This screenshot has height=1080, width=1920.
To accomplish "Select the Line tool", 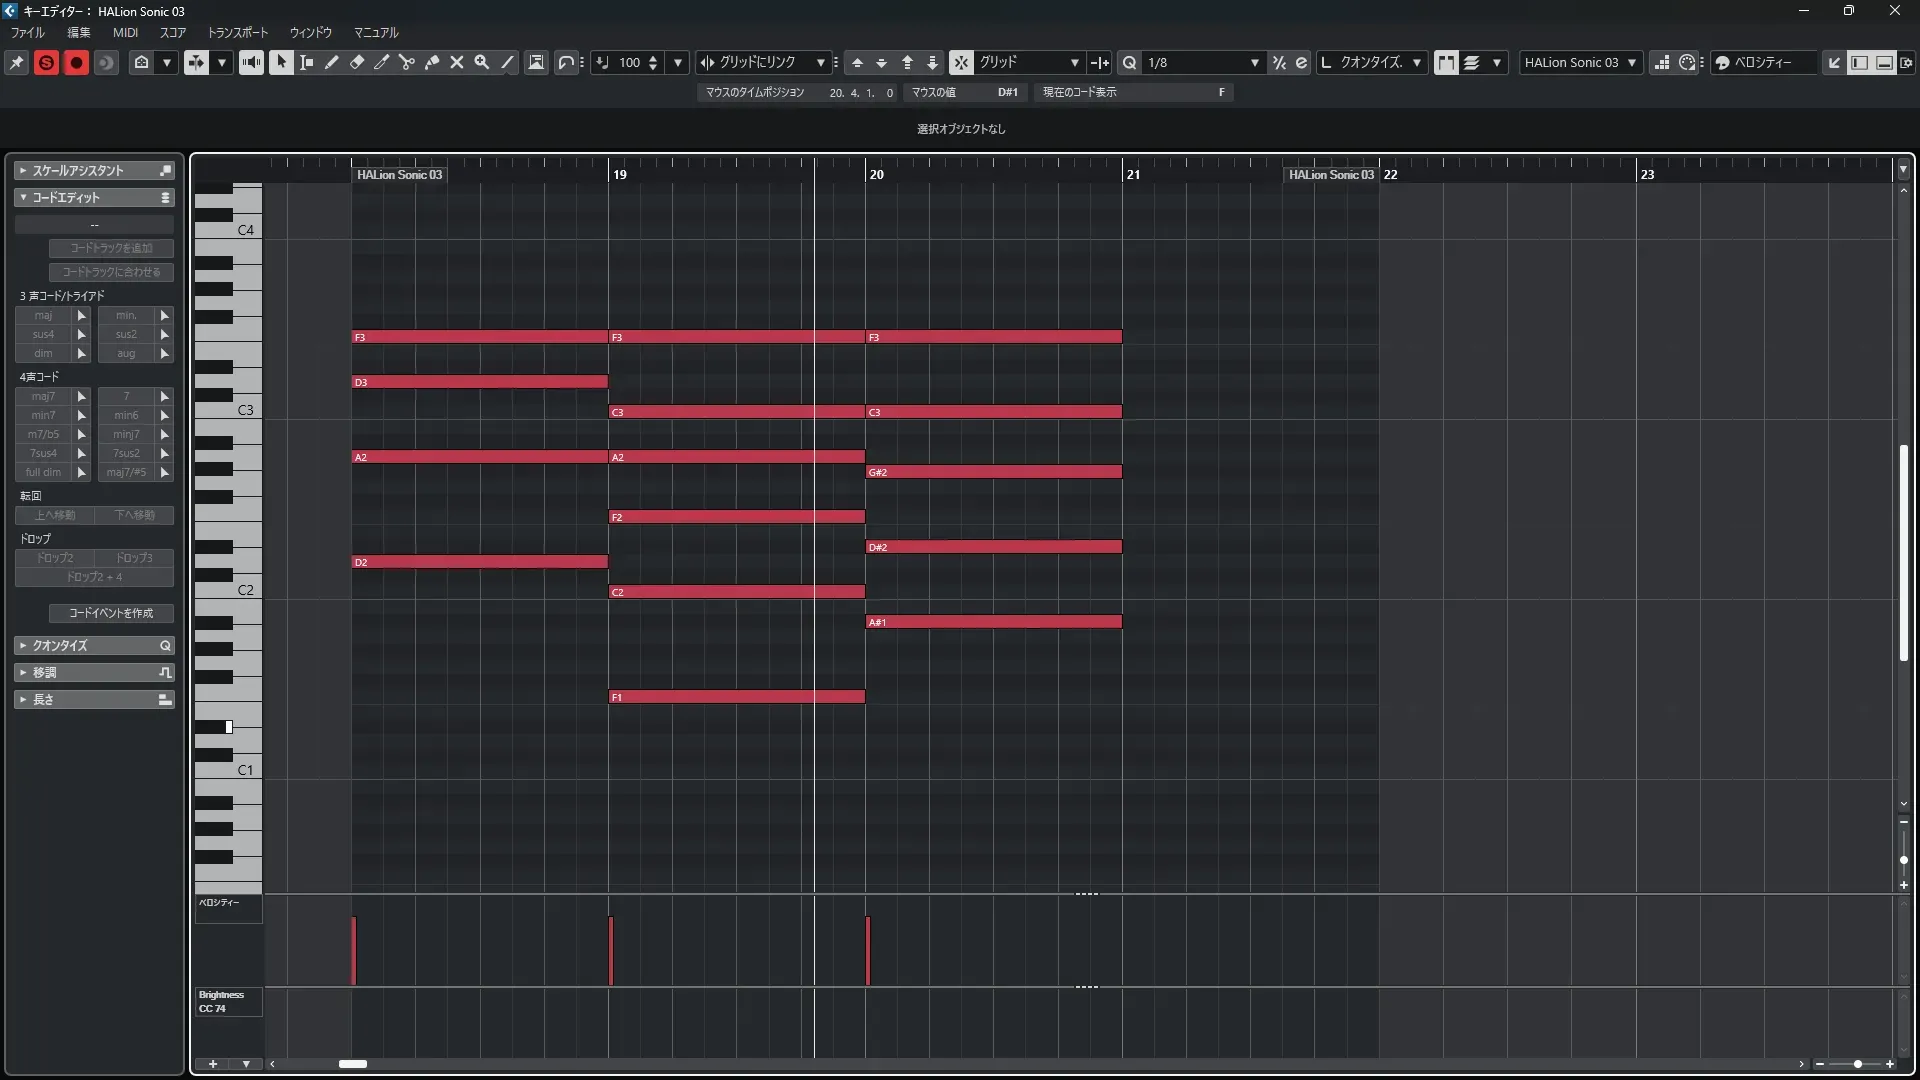I will [507, 62].
